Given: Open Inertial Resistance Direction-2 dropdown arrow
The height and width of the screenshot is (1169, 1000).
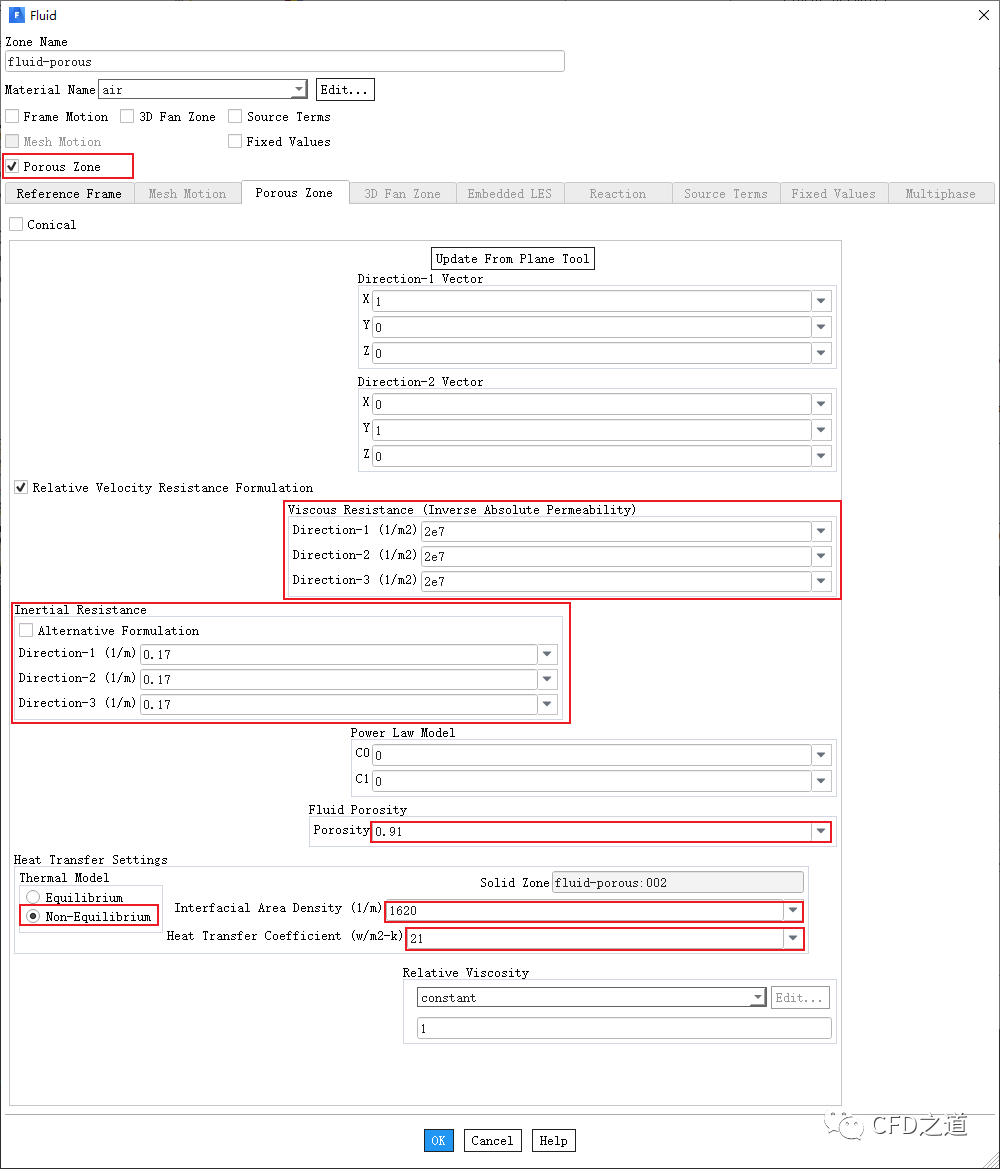Looking at the screenshot, I should pos(547,679).
